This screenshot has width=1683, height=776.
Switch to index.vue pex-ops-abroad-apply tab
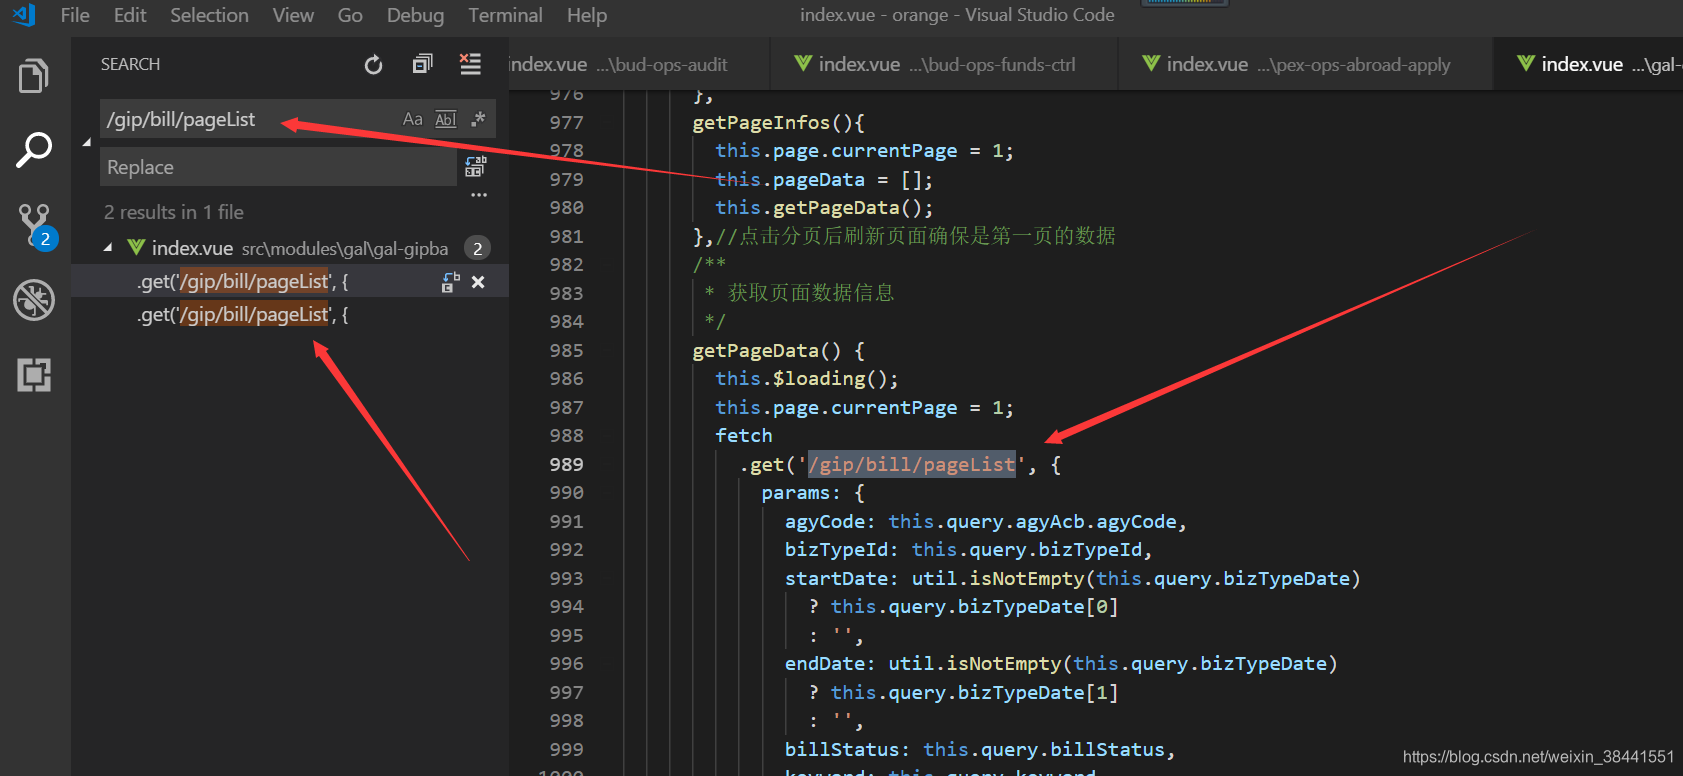tap(1306, 64)
